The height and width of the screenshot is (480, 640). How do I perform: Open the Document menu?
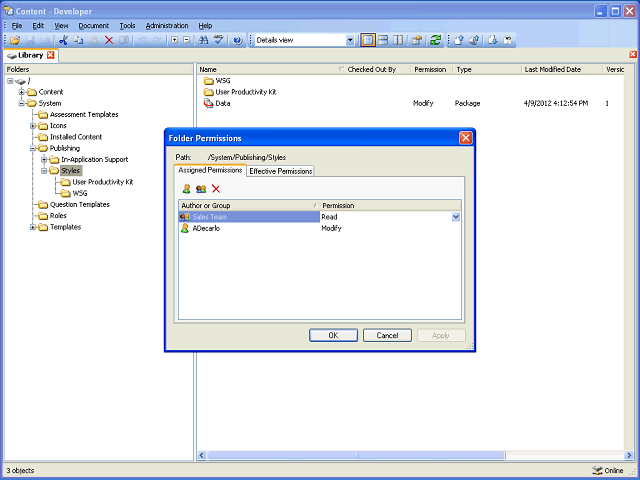coord(93,26)
